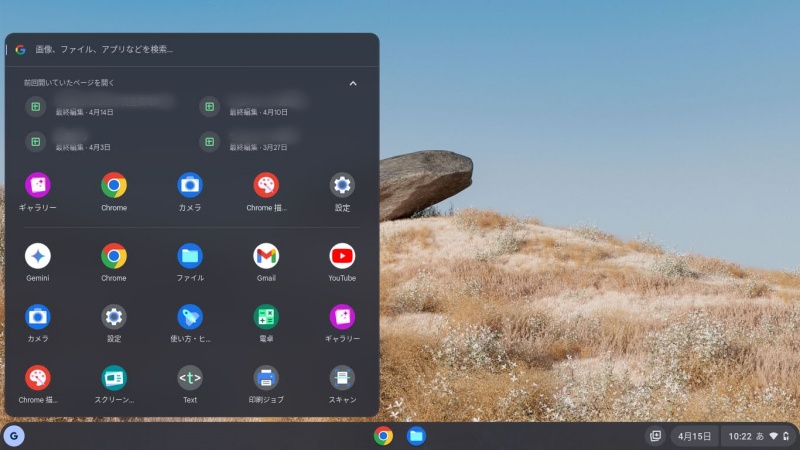Click the Chrome icon pinned on the shelf
Viewport: 800px width, 450px height.
(x=383, y=436)
